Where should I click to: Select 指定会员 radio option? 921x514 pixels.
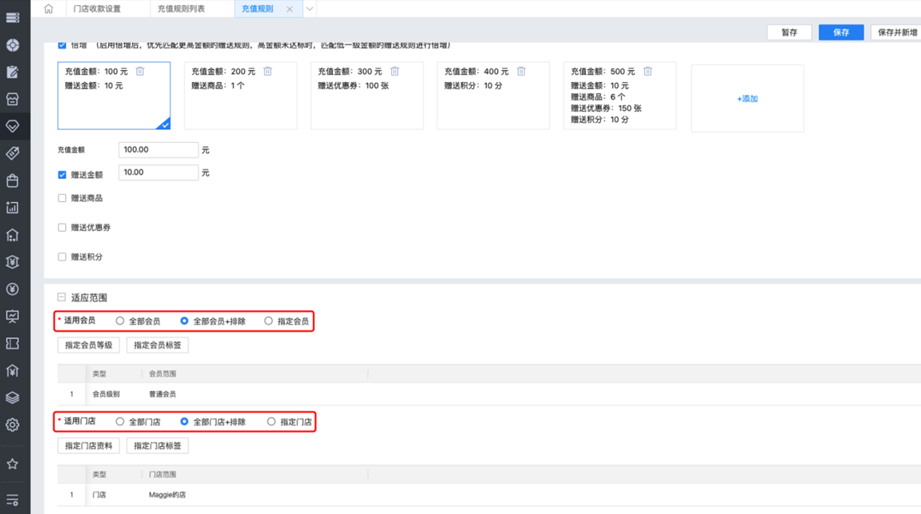pos(268,321)
